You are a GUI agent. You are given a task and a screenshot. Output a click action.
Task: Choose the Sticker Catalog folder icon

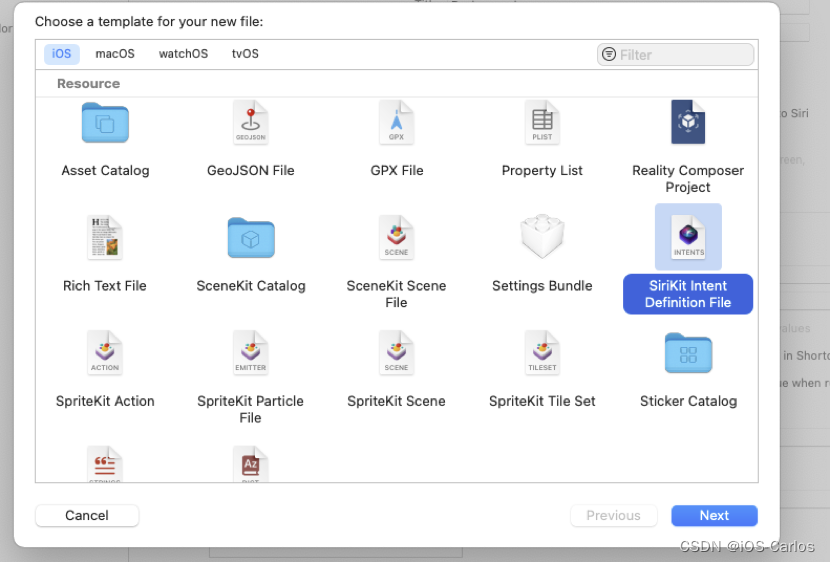pyautogui.click(x=688, y=353)
